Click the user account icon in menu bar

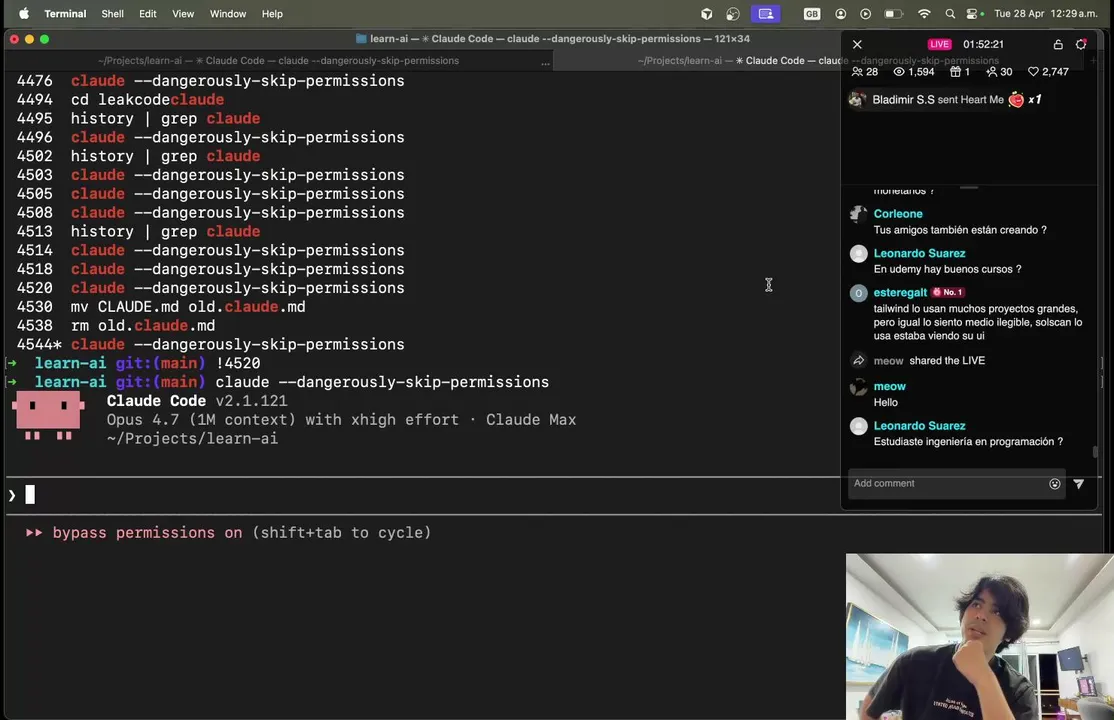[840, 14]
